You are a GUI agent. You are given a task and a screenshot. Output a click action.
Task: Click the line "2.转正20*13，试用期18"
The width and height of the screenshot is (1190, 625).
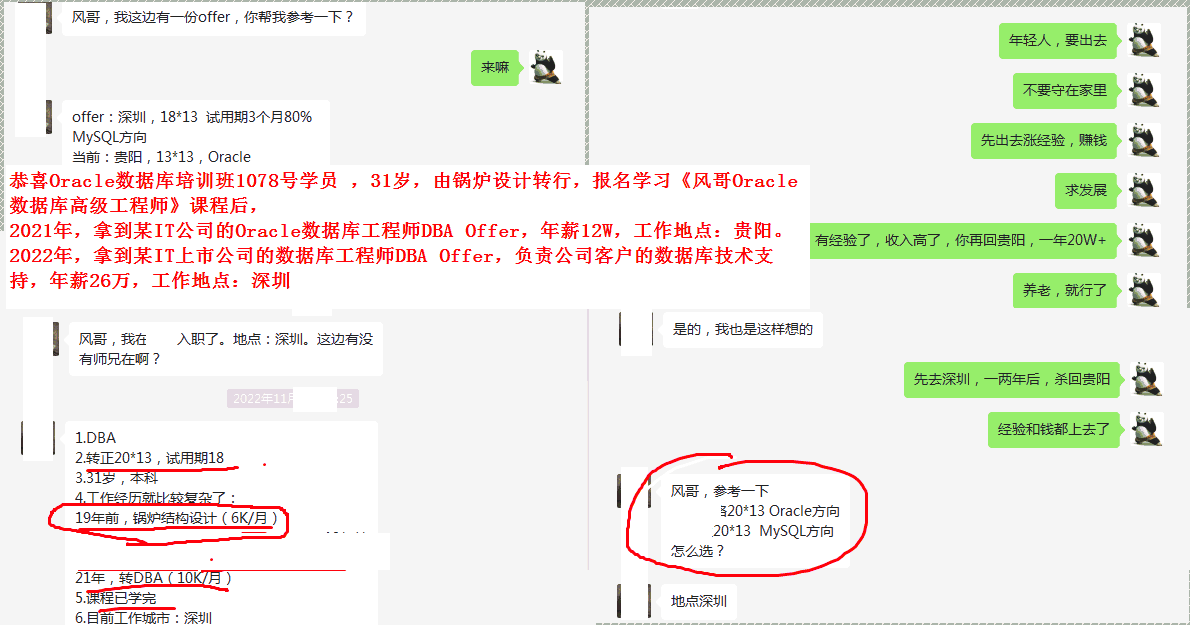pyautogui.click(x=150, y=458)
